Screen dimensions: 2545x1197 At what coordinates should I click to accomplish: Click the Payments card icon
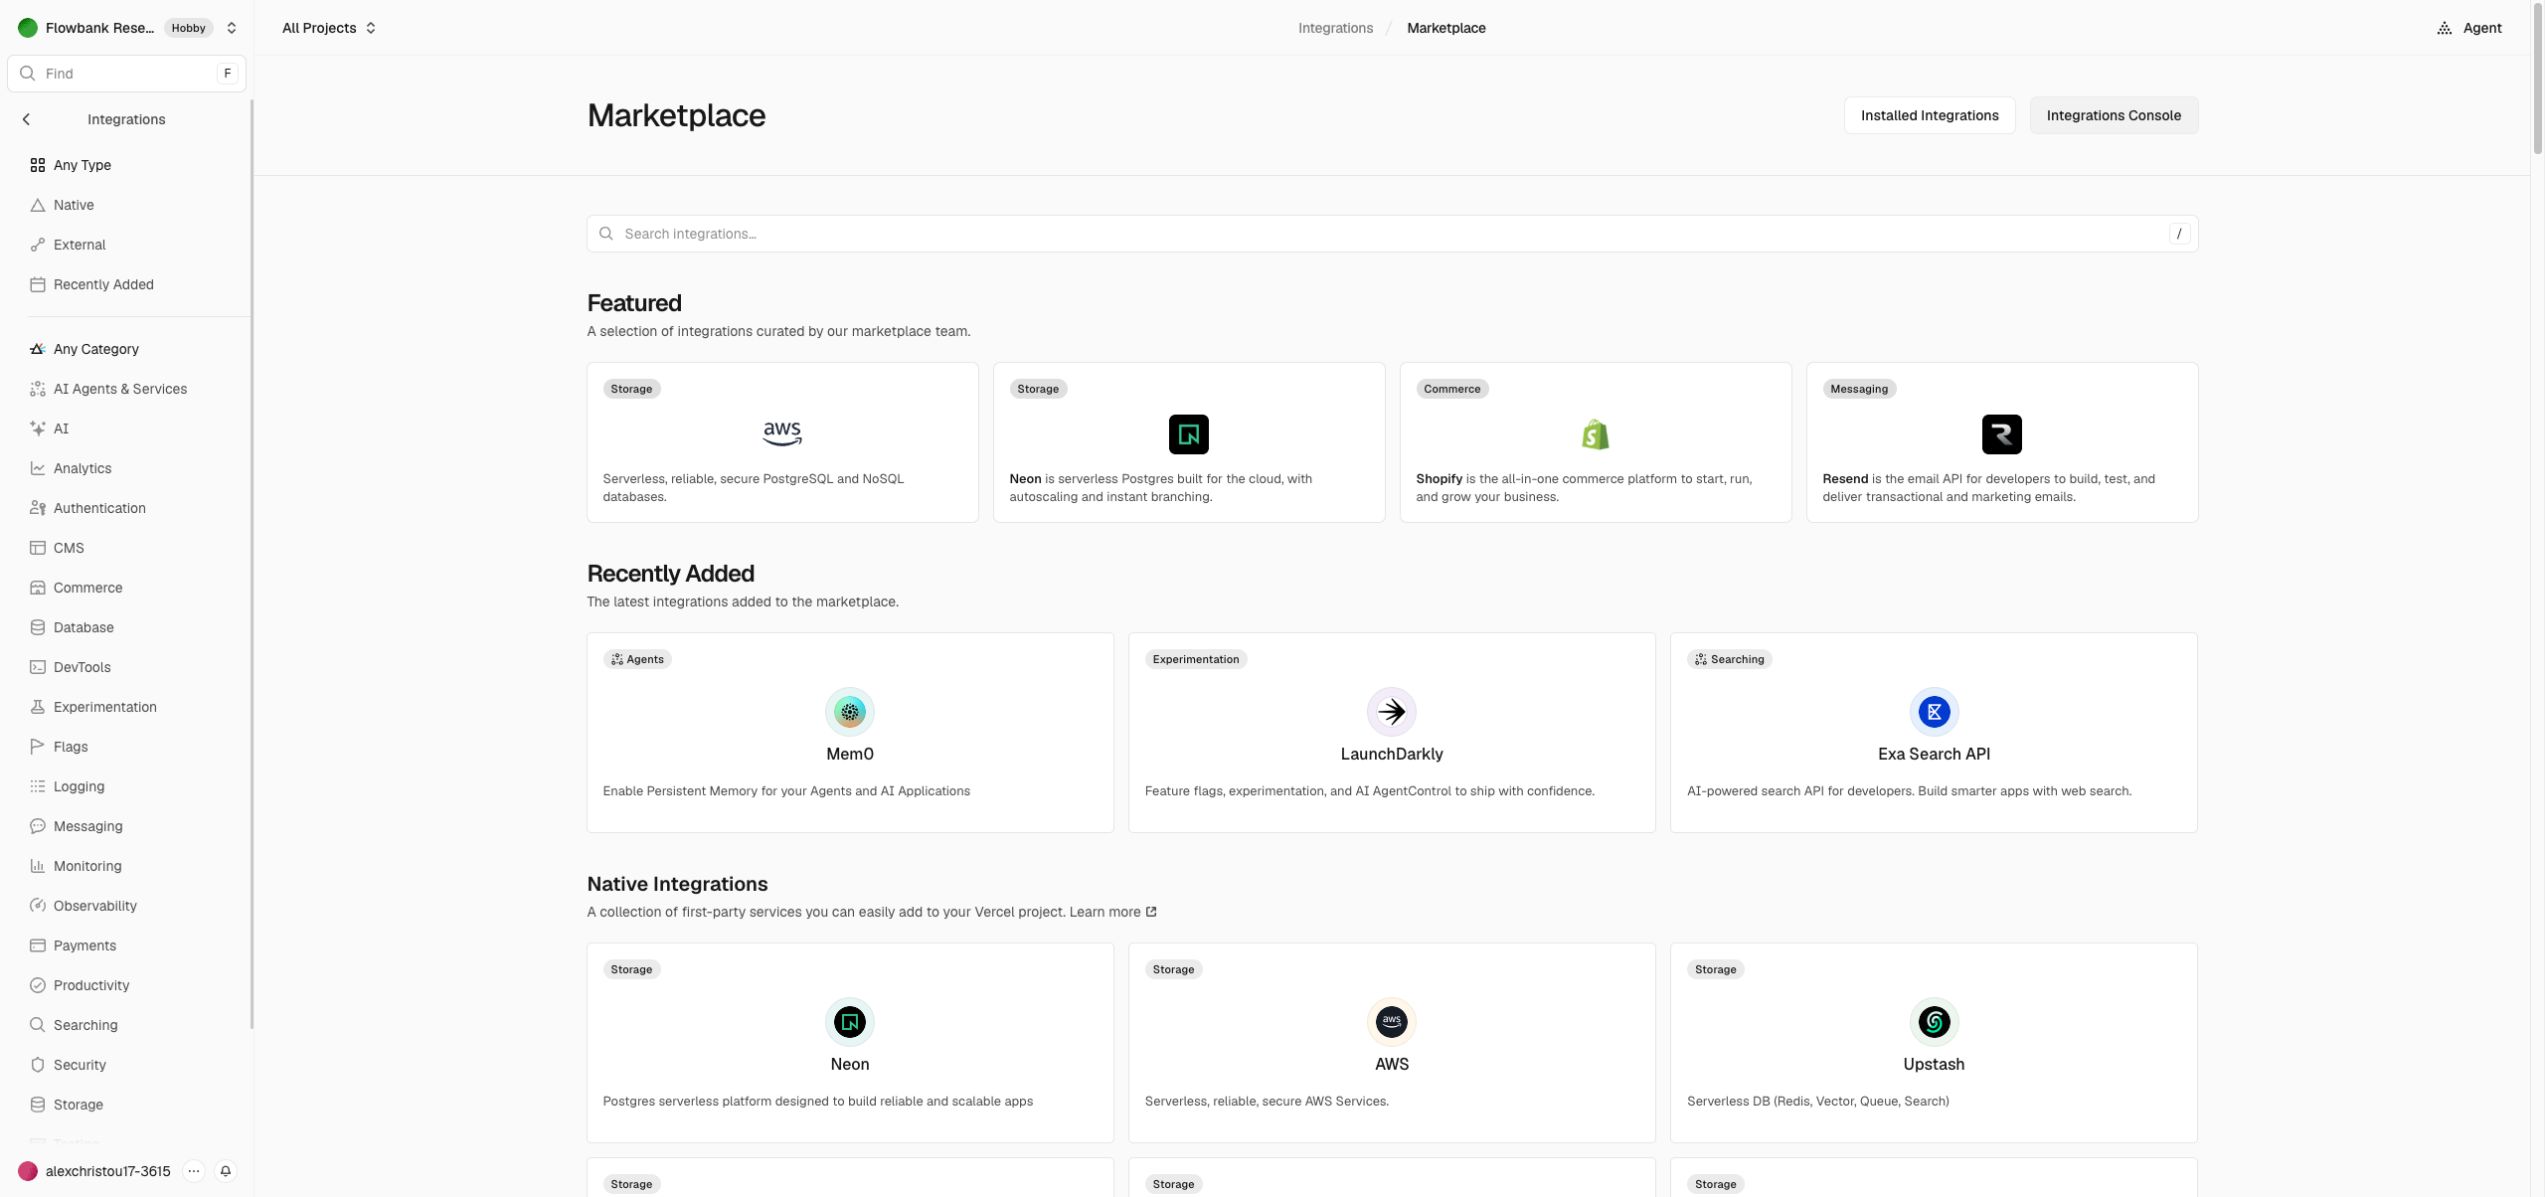[x=37, y=946]
